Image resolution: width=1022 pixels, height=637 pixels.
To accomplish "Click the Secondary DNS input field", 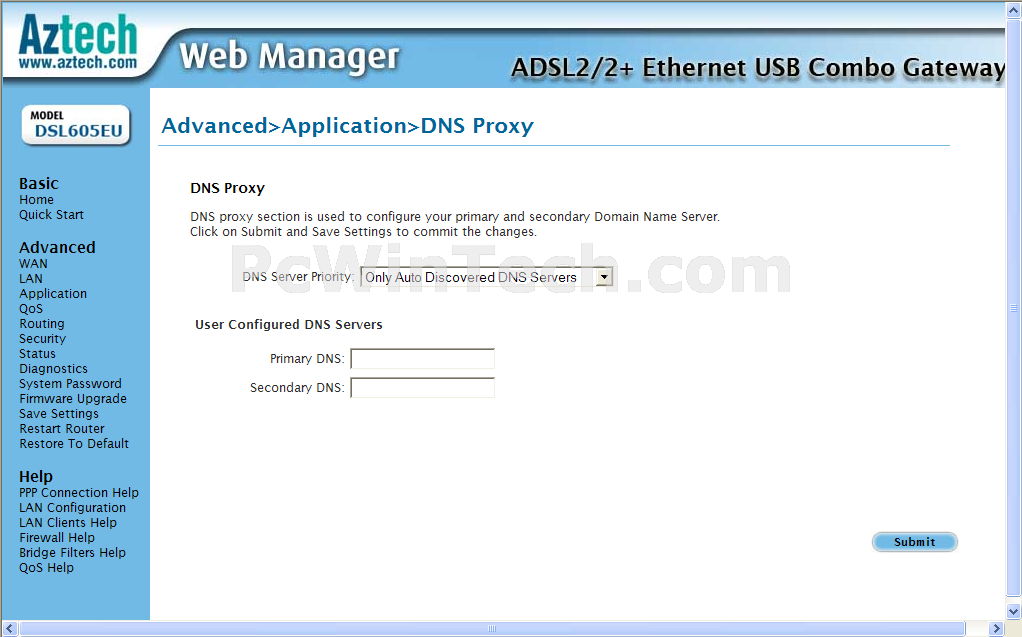I will click(422, 387).
